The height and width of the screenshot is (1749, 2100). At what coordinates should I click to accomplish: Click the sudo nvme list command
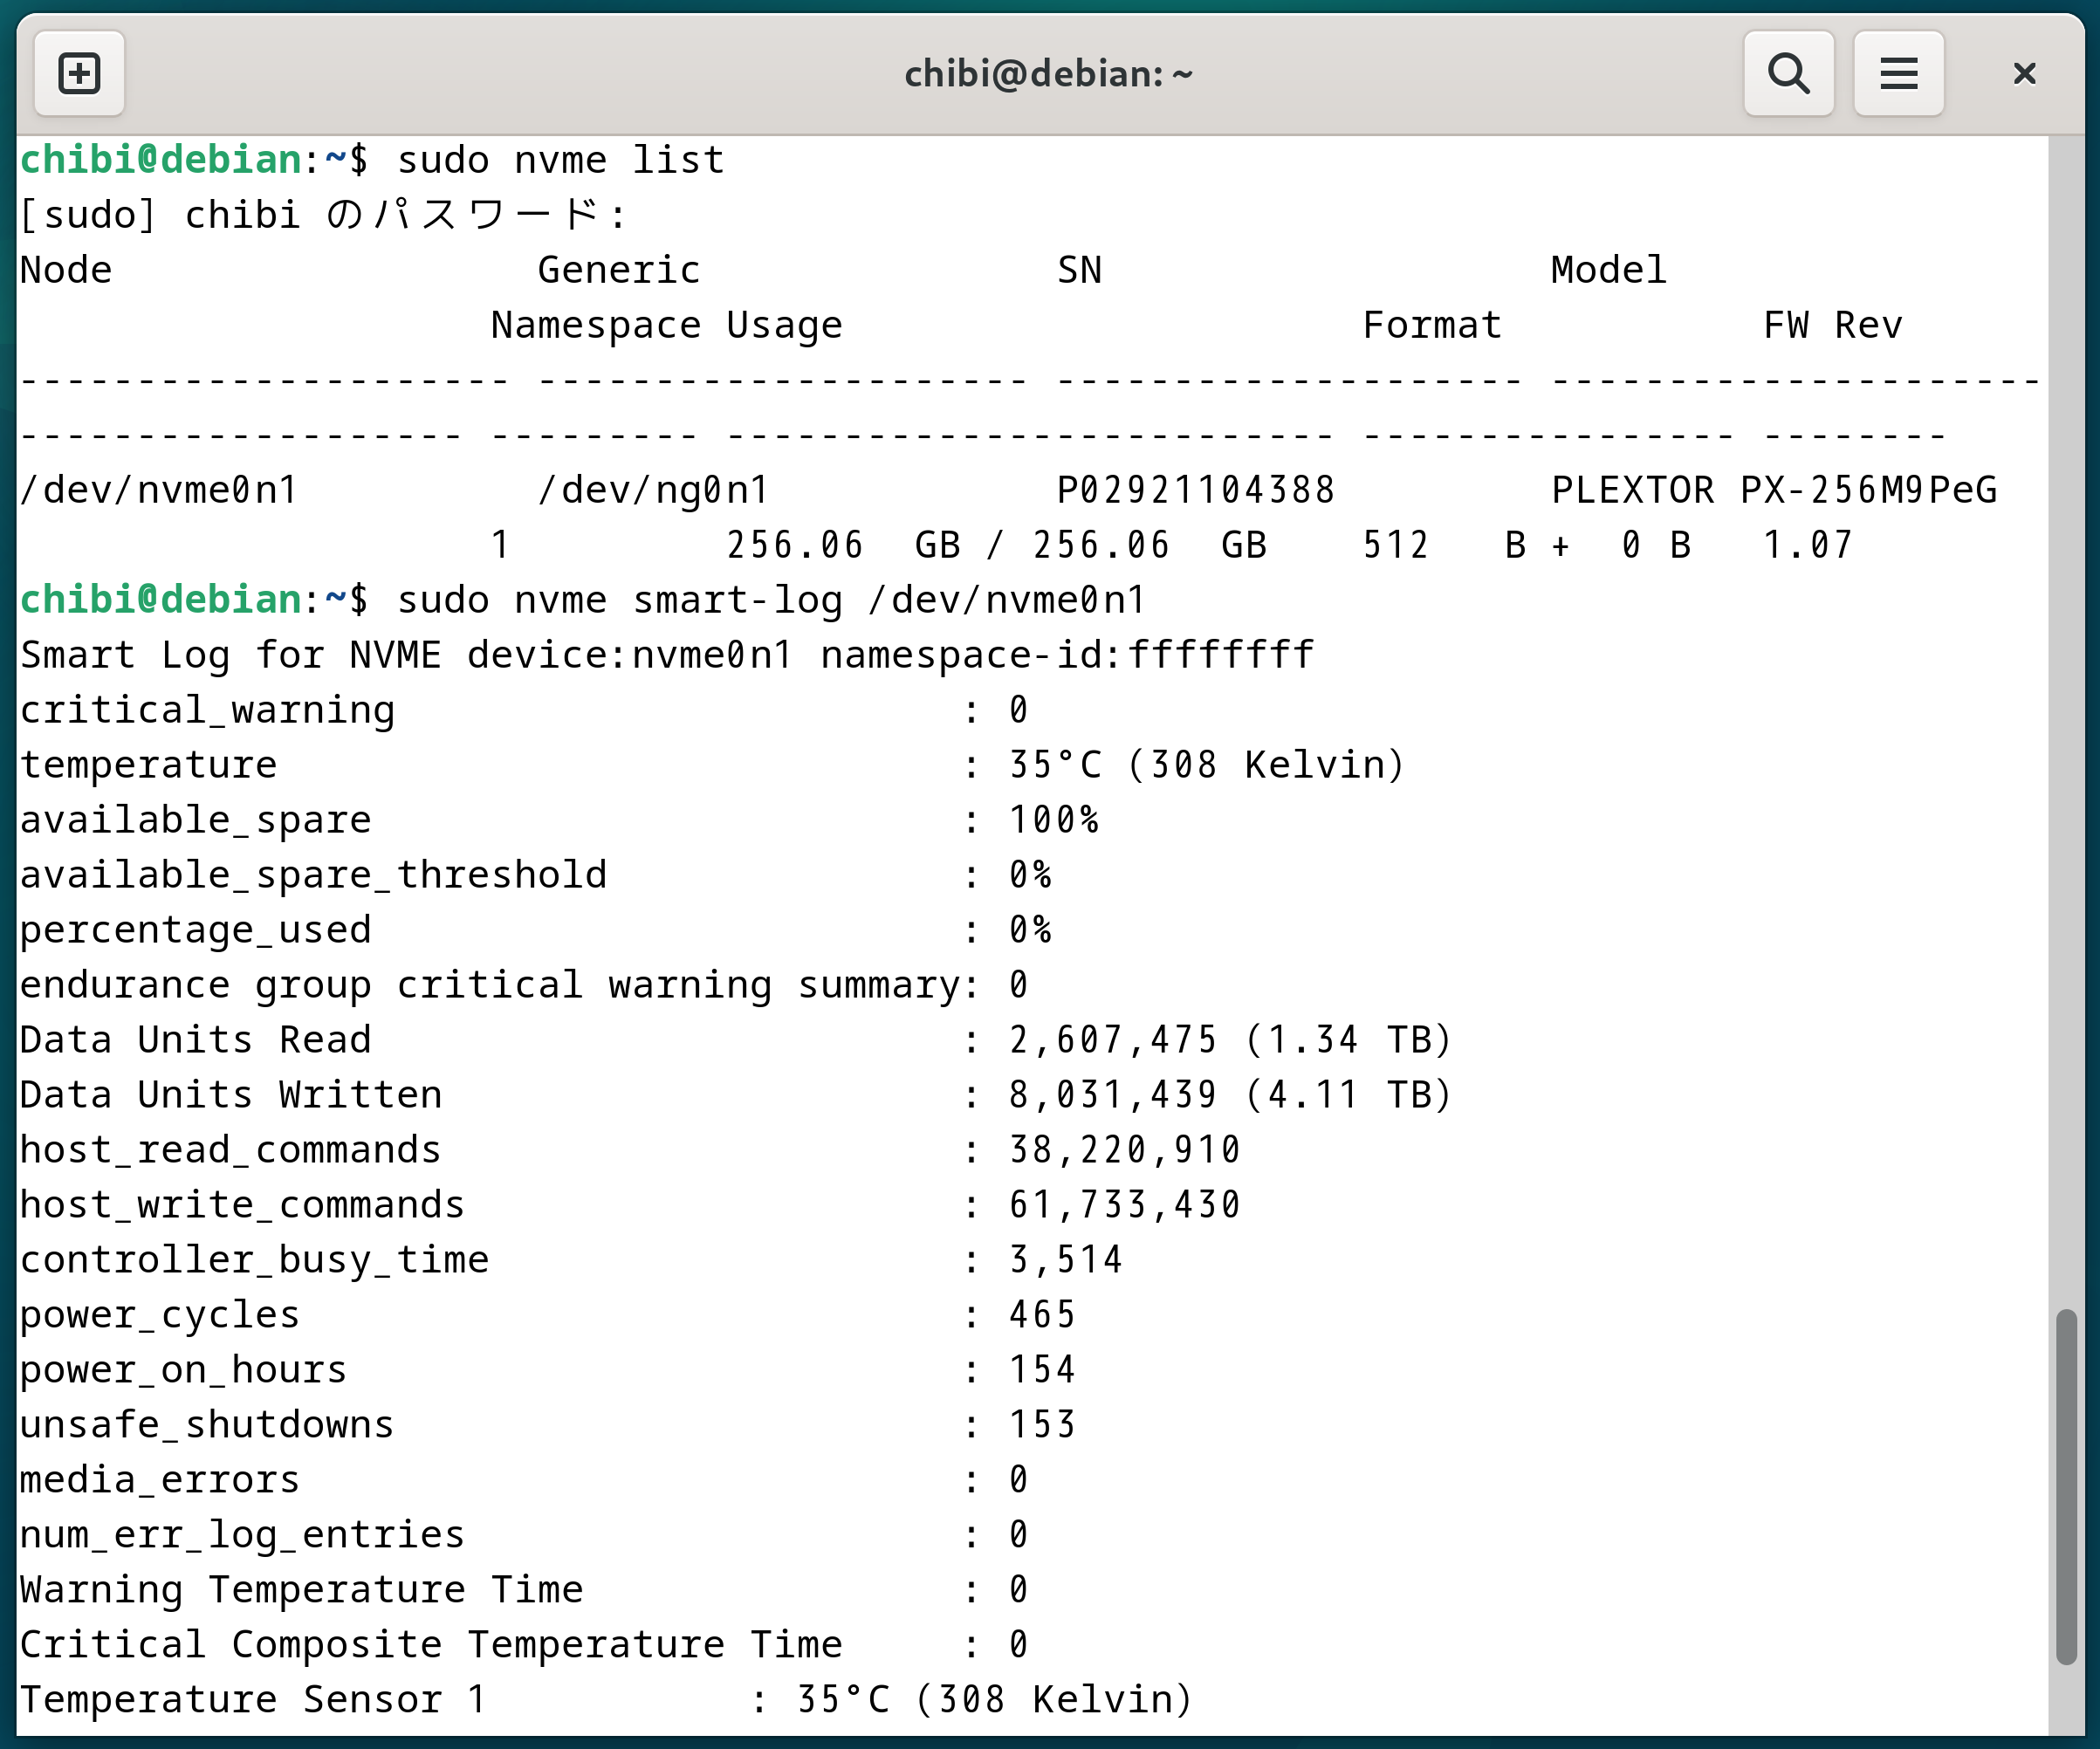[560, 161]
